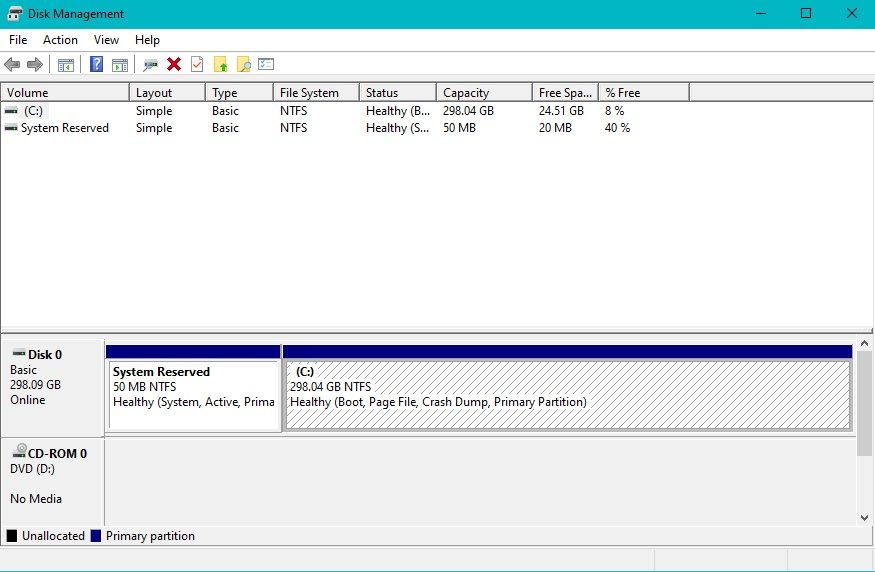875x572 pixels.
Task: Click the folder with green arrow icon
Action: coord(221,64)
